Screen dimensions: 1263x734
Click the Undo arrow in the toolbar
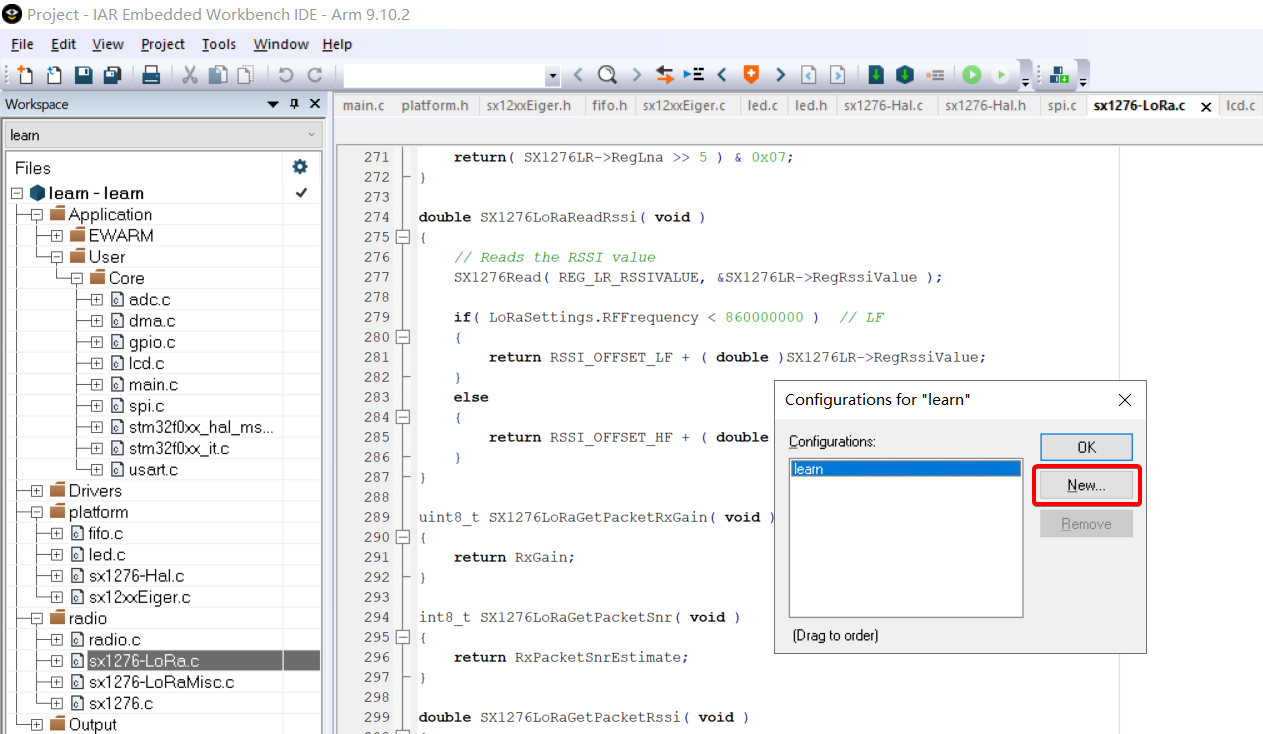click(286, 75)
